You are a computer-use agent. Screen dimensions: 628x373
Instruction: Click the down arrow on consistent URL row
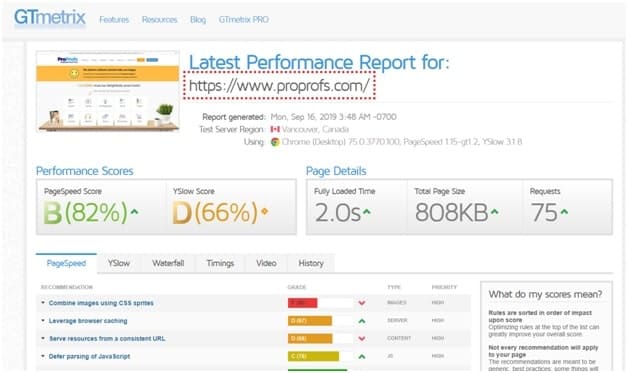click(x=362, y=339)
